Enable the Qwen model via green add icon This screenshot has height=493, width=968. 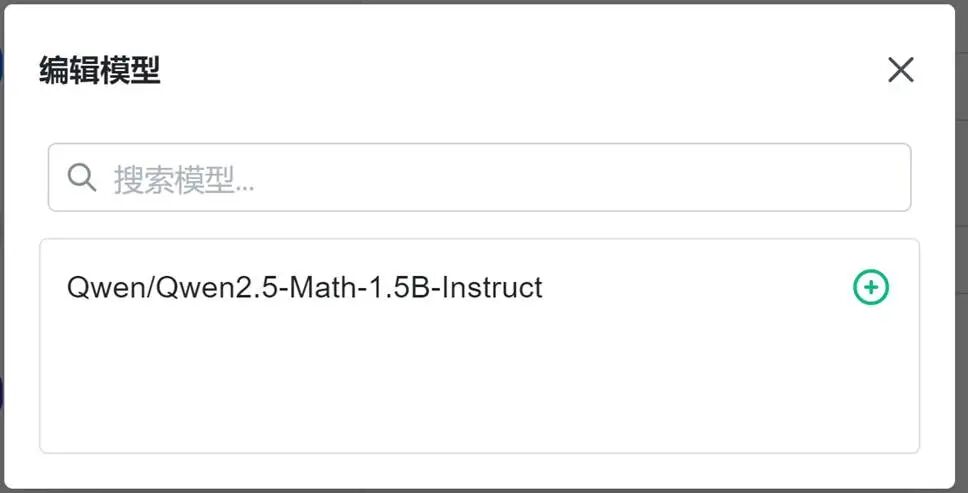(871, 288)
